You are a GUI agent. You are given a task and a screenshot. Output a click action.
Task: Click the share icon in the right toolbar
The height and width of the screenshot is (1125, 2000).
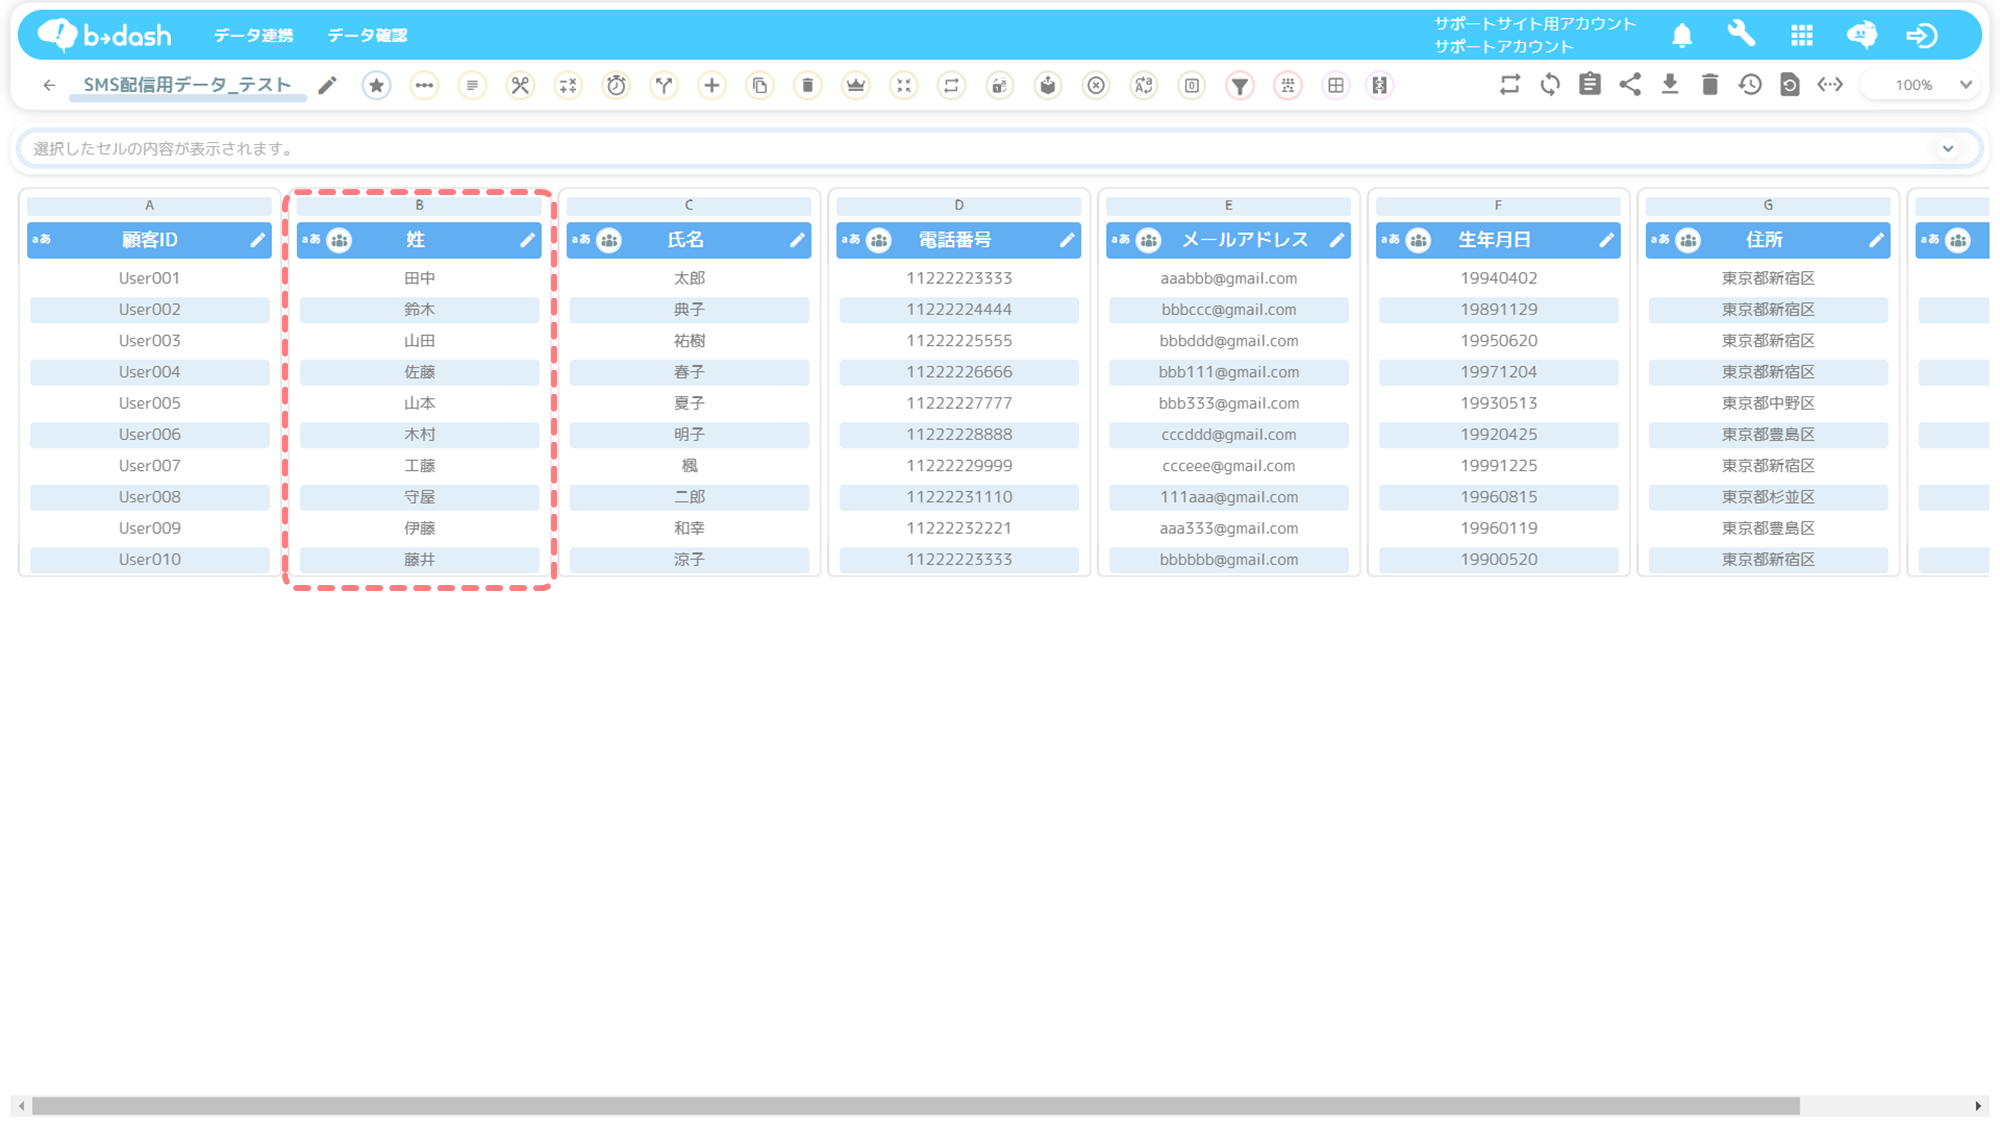click(x=1630, y=85)
